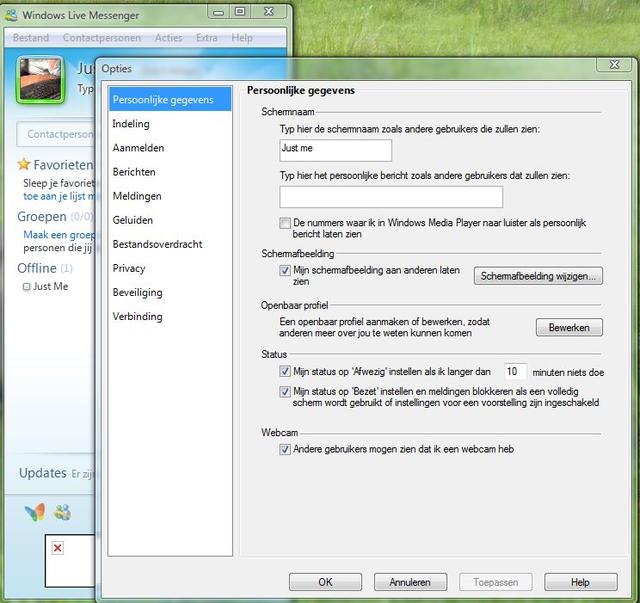Uncheck 'Mijn schermafbeelding aan anderen laten zien'

(285, 270)
